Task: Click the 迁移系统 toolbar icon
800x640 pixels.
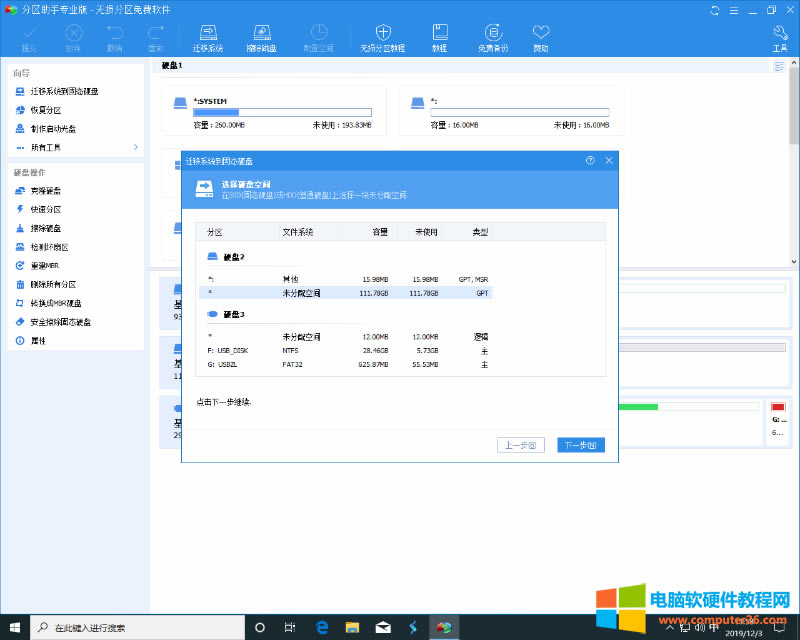Action: tap(208, 38)
